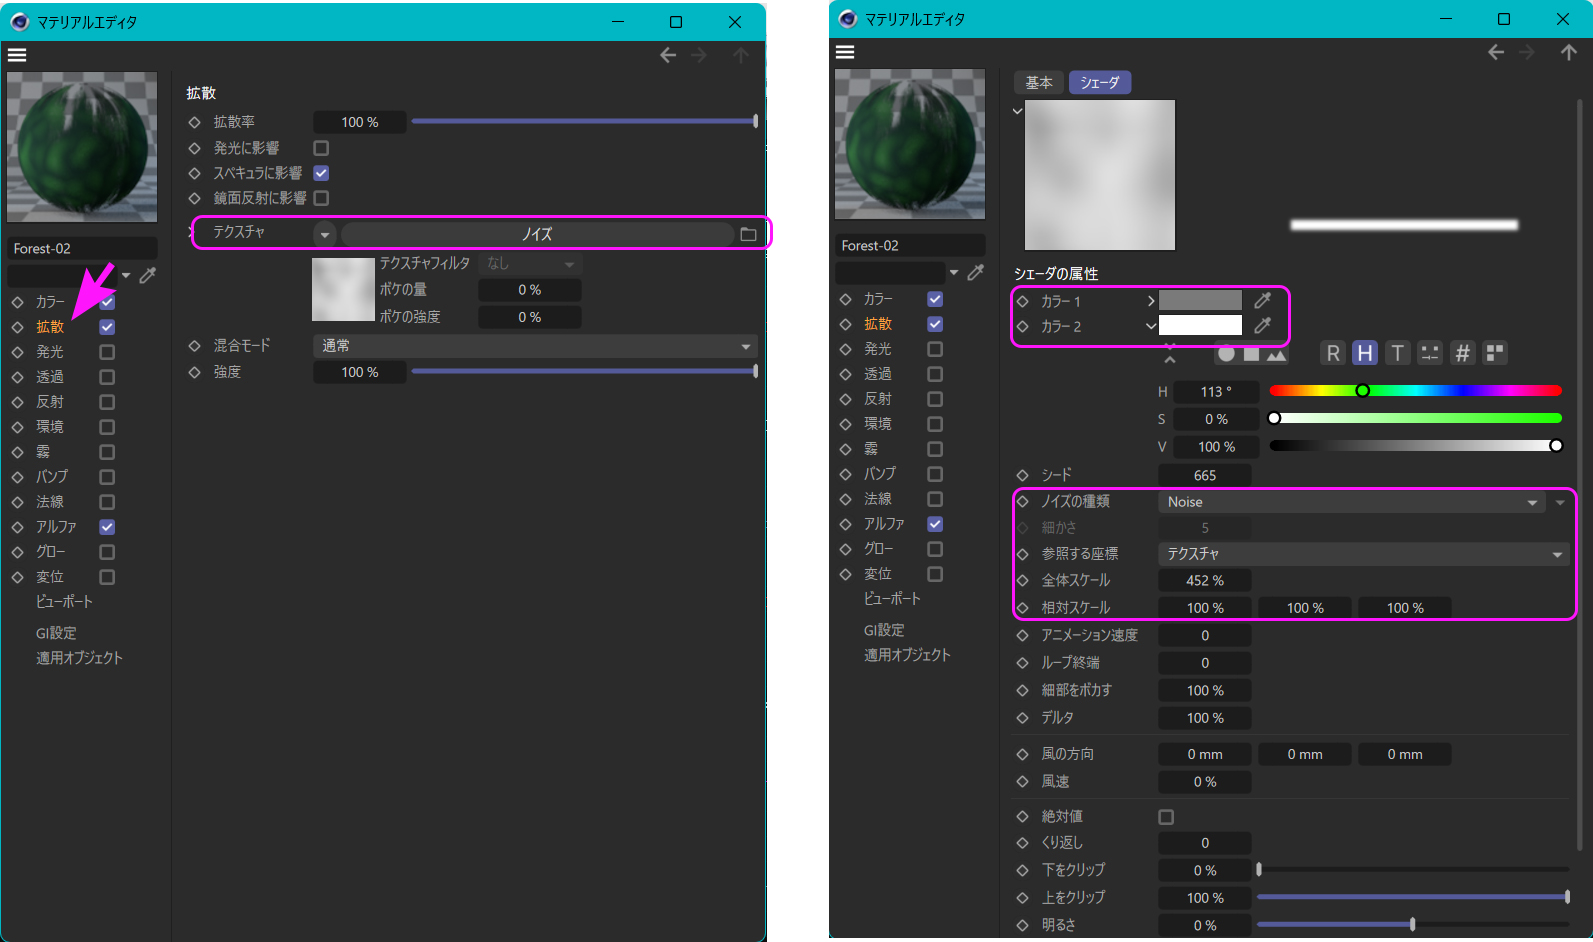Click the Kelvin temperature (T) color mode icon
1593x942 pixels.
(1398, 353)
